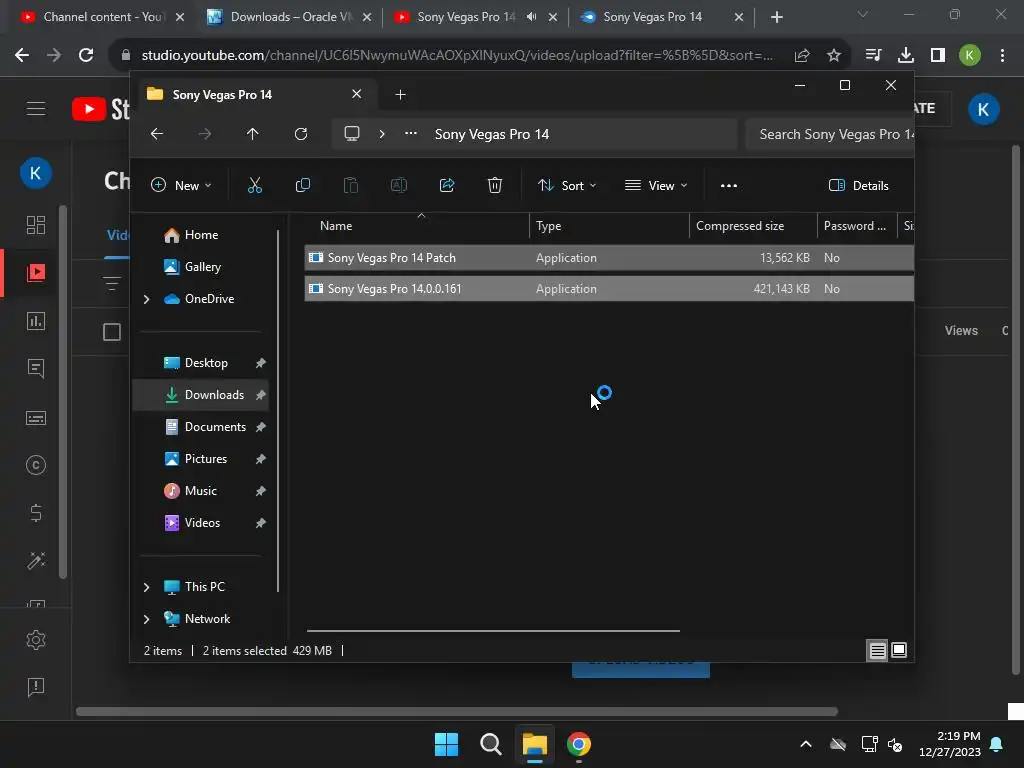The width and height of the screenshot is (1024, 768).
Task: Switch to the details list view icon
Action: pos(877,650)
